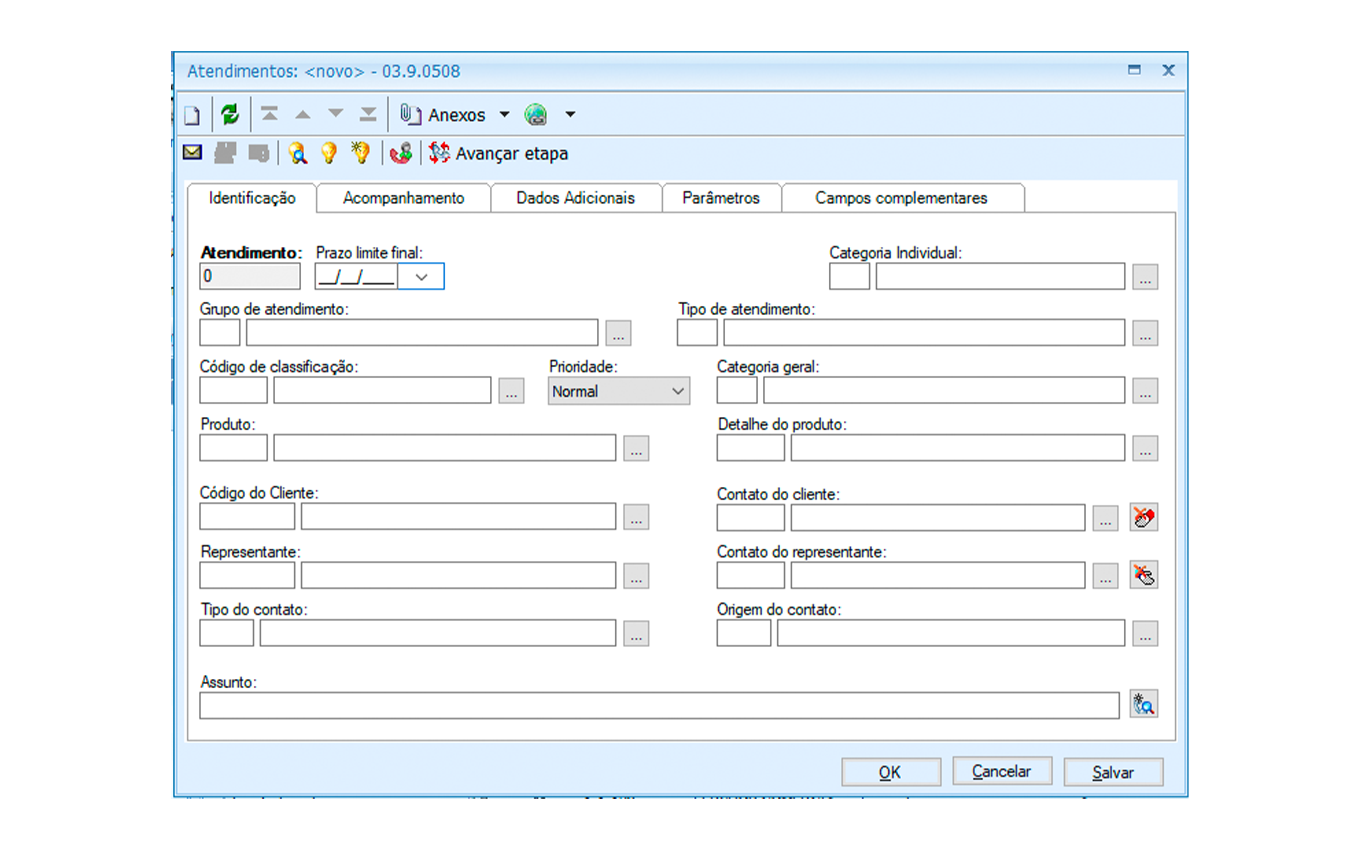Click the lightbulb with magnifier icon
This screenshot has width=1360, height=850.
click(297, 153)
